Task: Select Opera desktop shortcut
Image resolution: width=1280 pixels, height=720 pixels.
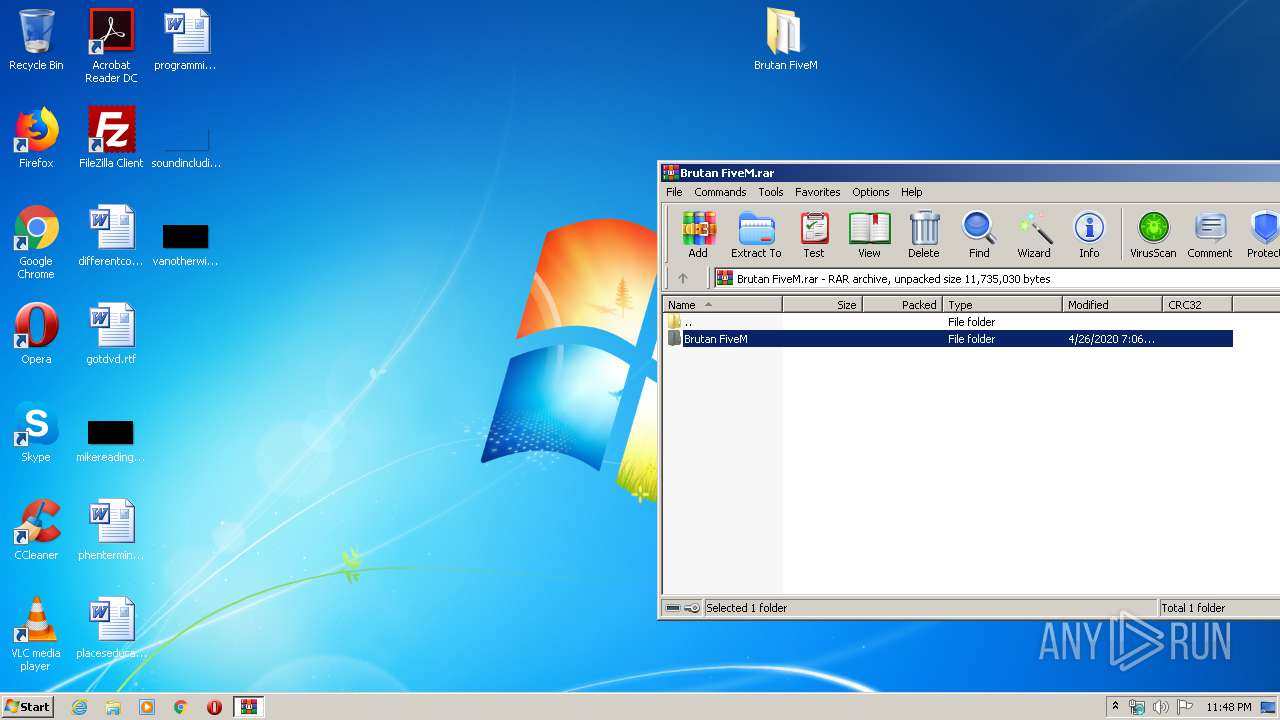Action: [x=36, y=334]
